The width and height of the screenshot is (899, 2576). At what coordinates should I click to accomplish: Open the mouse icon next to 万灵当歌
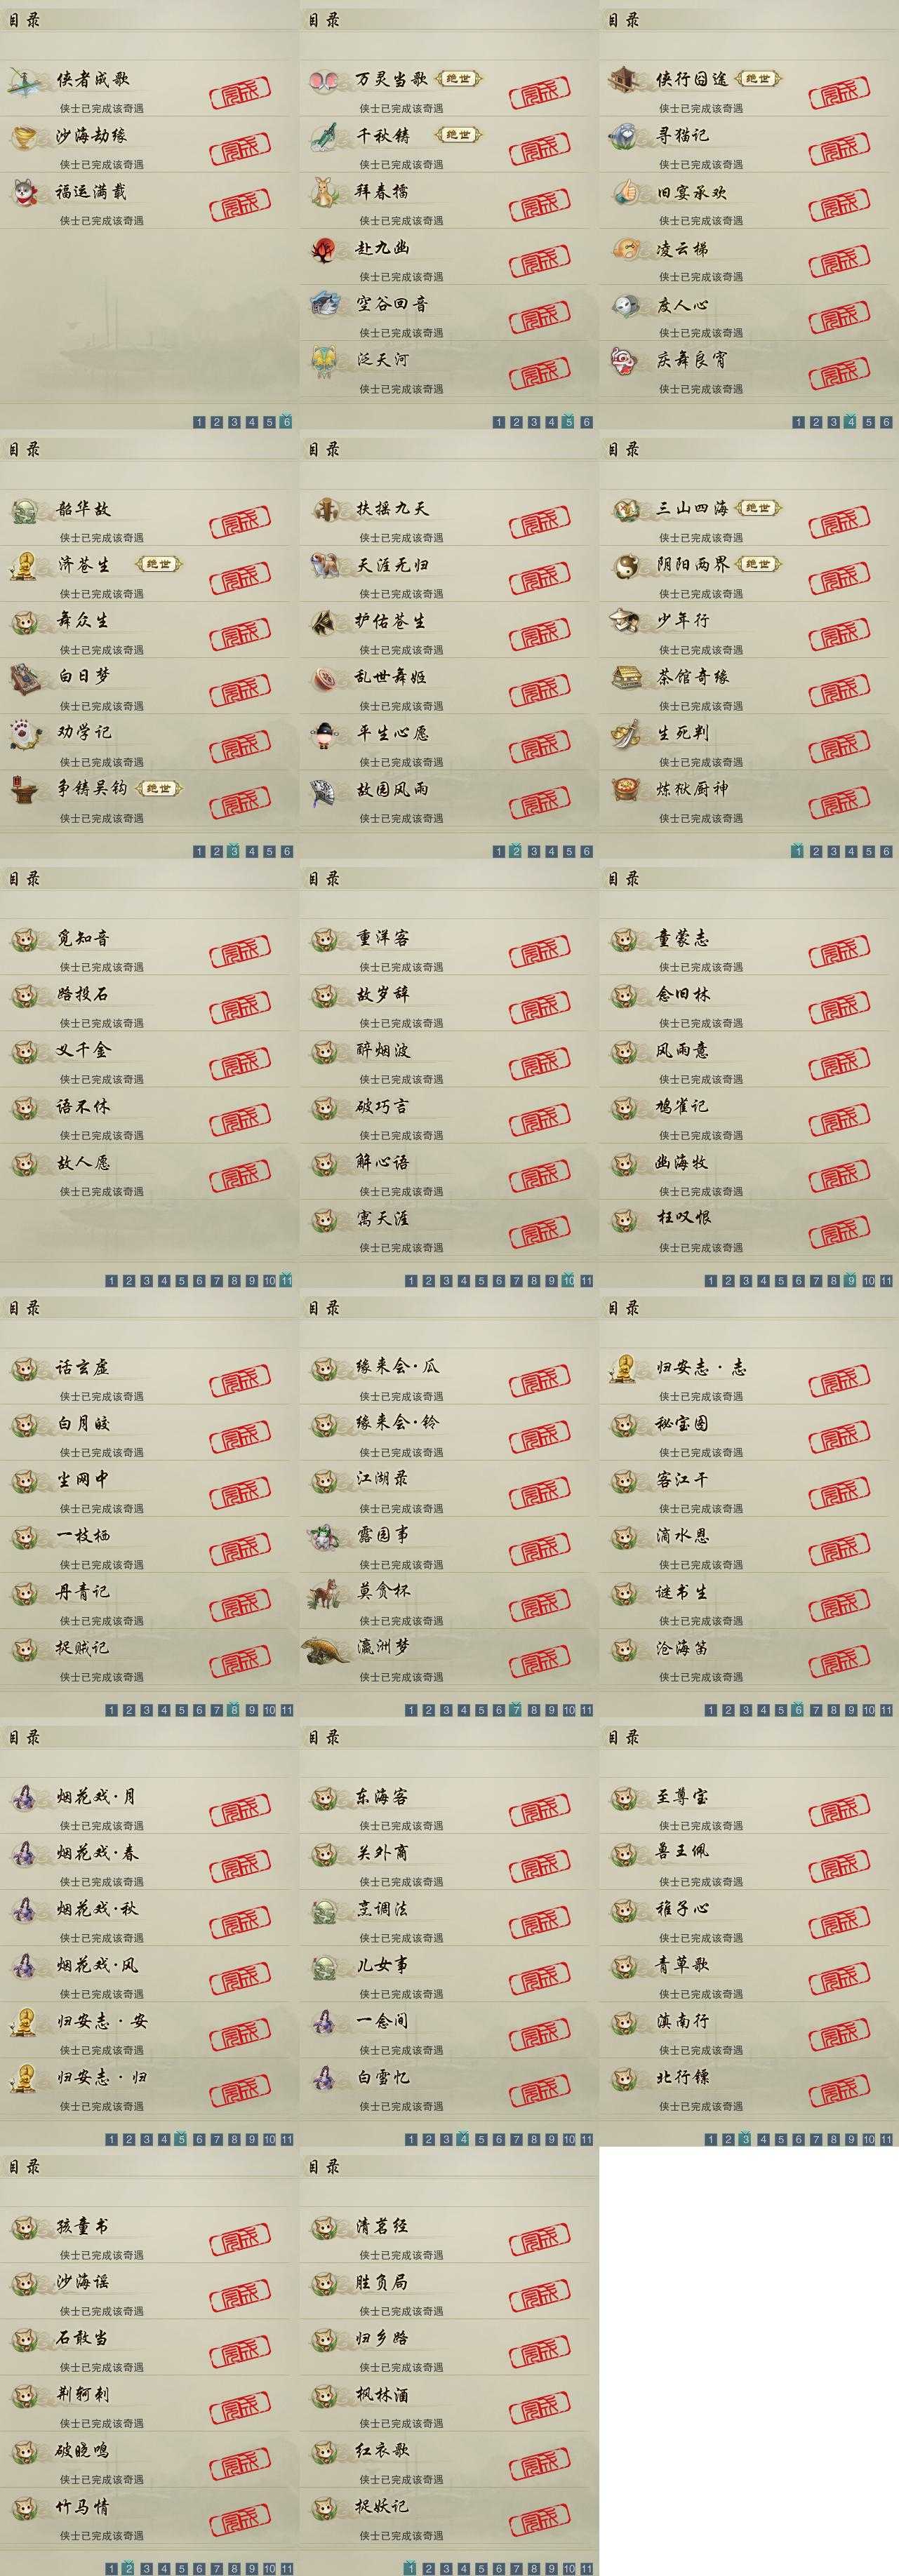[x=324, y=81]
